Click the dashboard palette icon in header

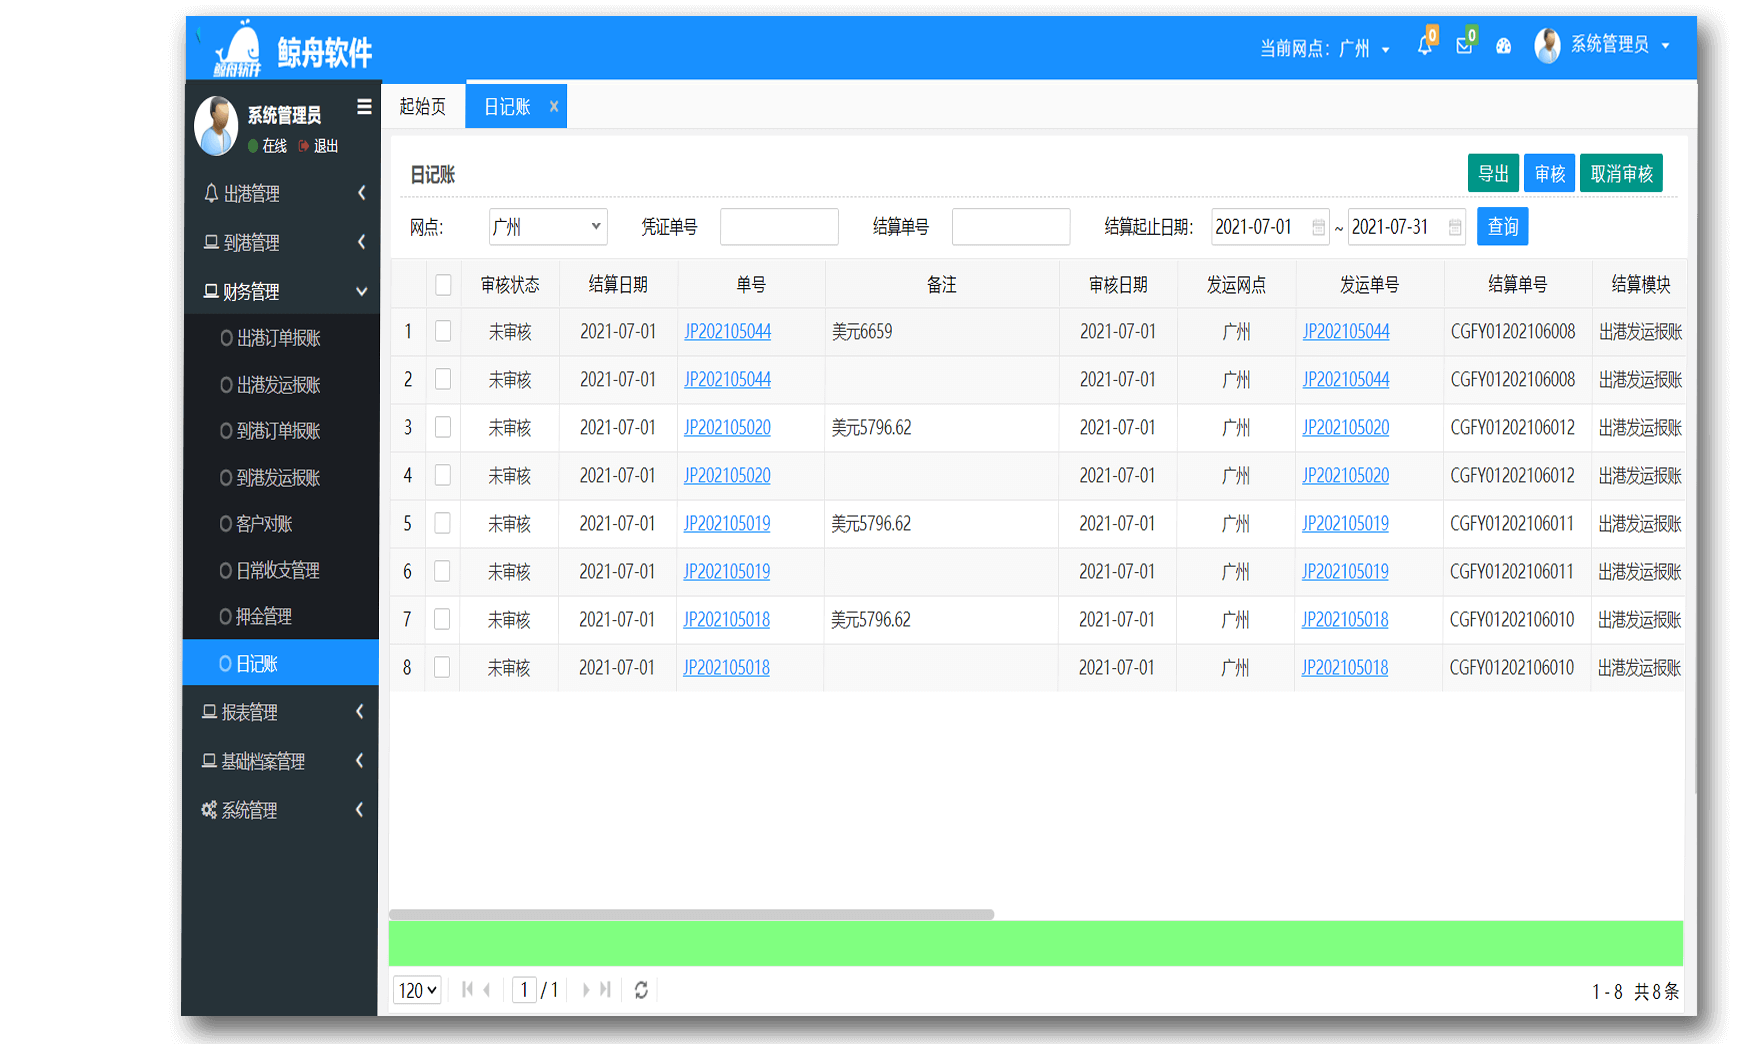(1503, 46)
